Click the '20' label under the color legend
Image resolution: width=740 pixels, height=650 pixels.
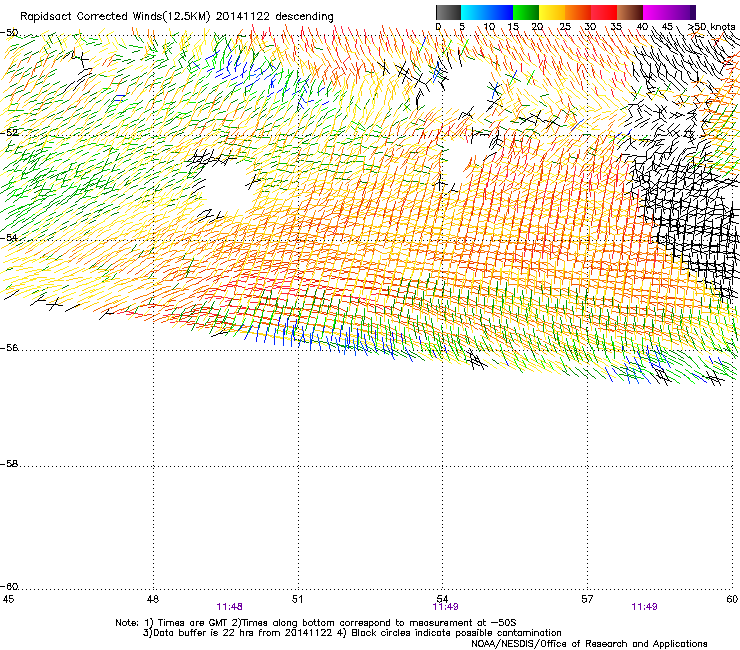pyautogui.click(x=537, y=26)
